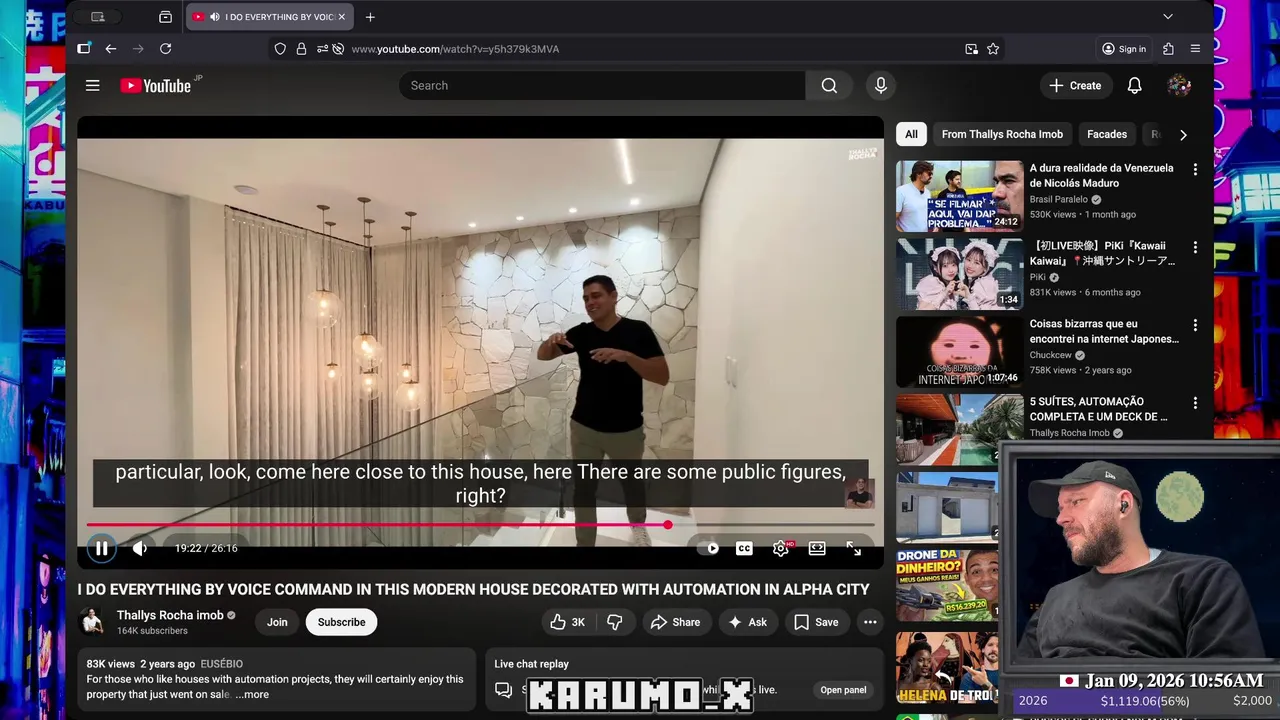This screenshot has height=720, width=1280.
Task: Open the YouTube account avatar menu
Action: [1179, 86]
